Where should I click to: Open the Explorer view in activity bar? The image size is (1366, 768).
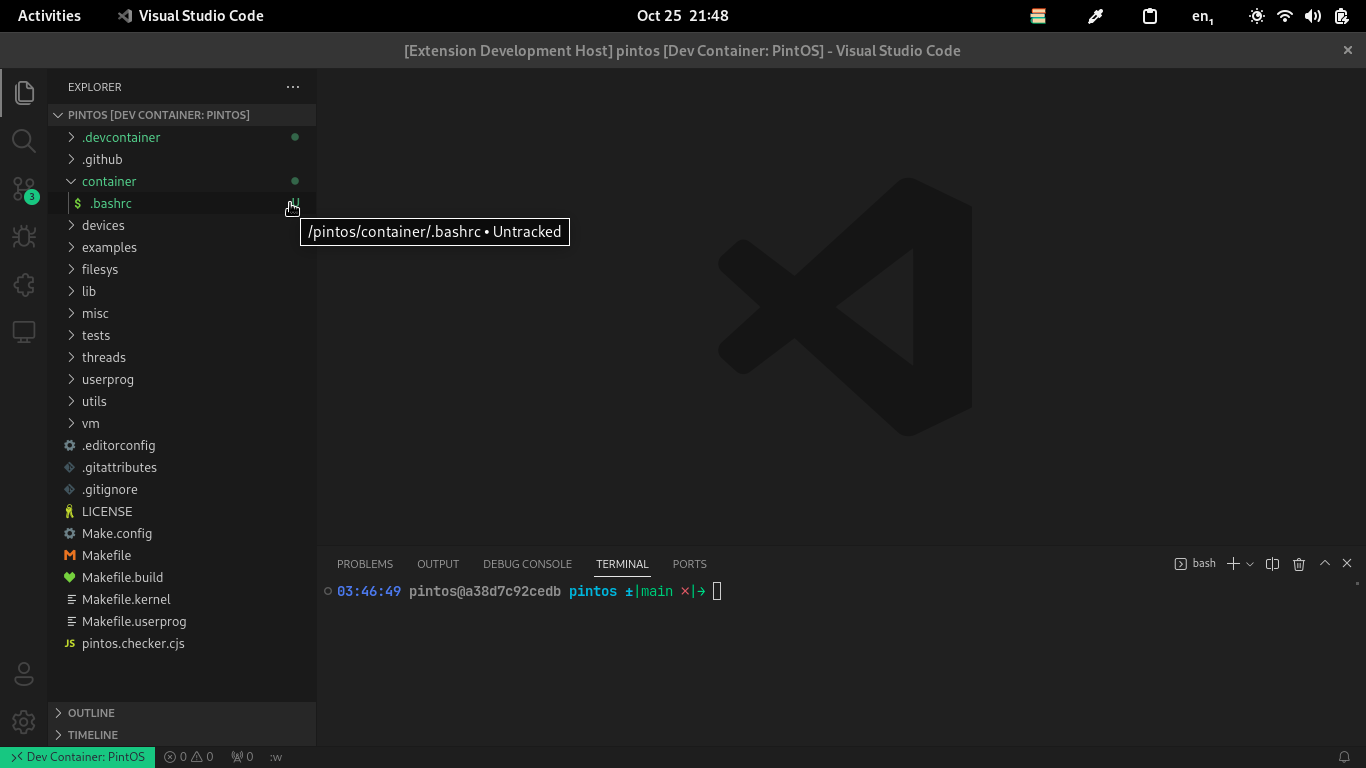pyautogui.click(x=24, y=93)
